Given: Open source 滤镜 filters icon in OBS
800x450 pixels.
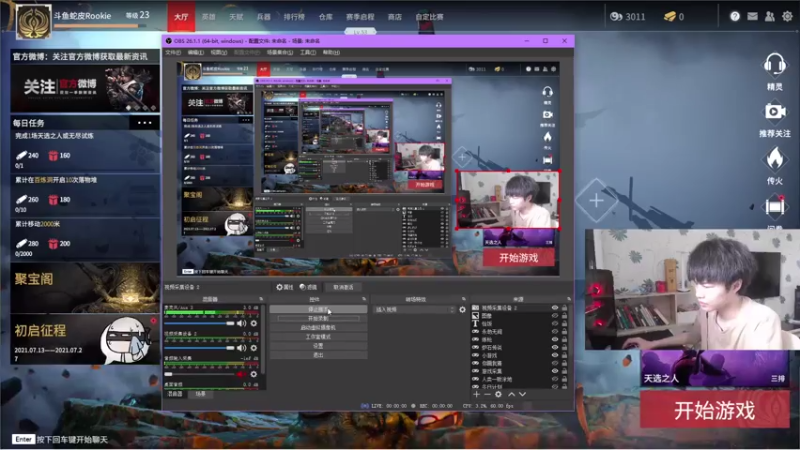Looking at the screenshot, I should (303, 287).
